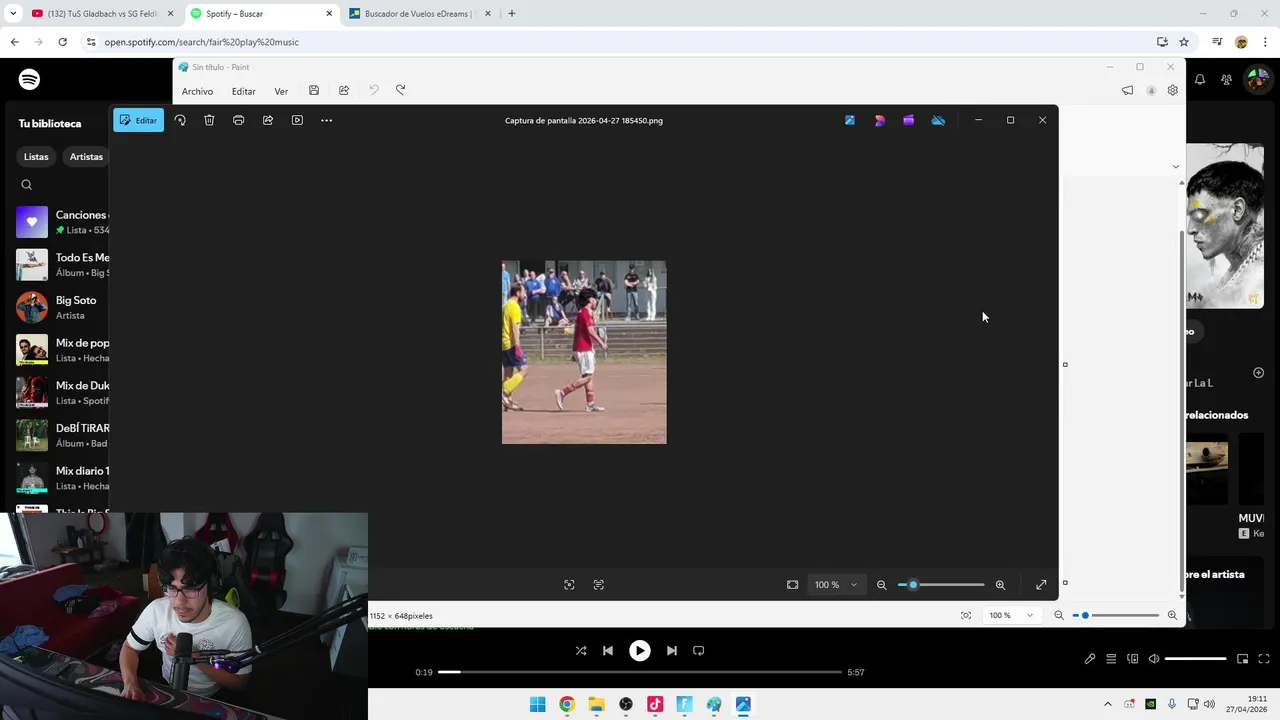Toggle fit to window in Photos footer

[x=792, y=585]
